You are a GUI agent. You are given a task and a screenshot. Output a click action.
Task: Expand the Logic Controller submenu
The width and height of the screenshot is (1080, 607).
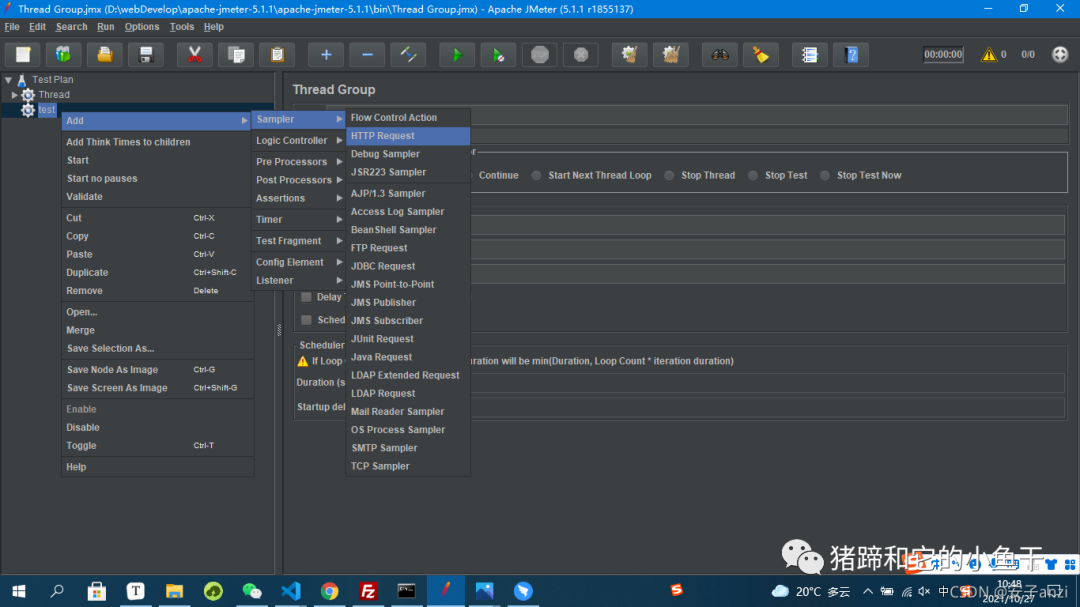298,141
